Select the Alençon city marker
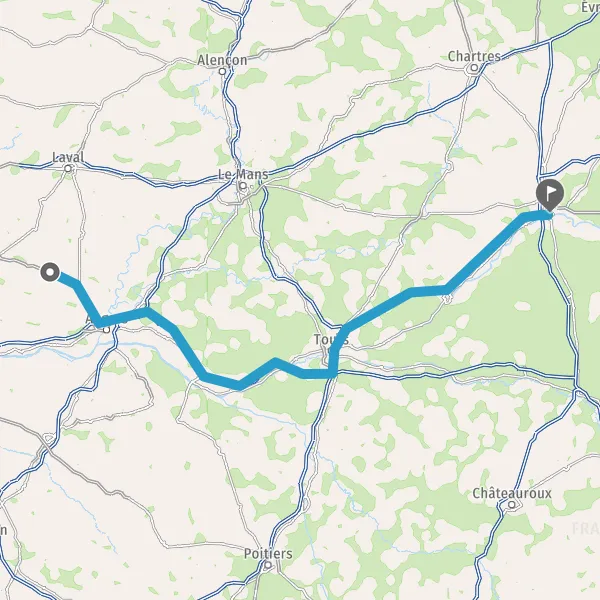 tap(222, 71)
